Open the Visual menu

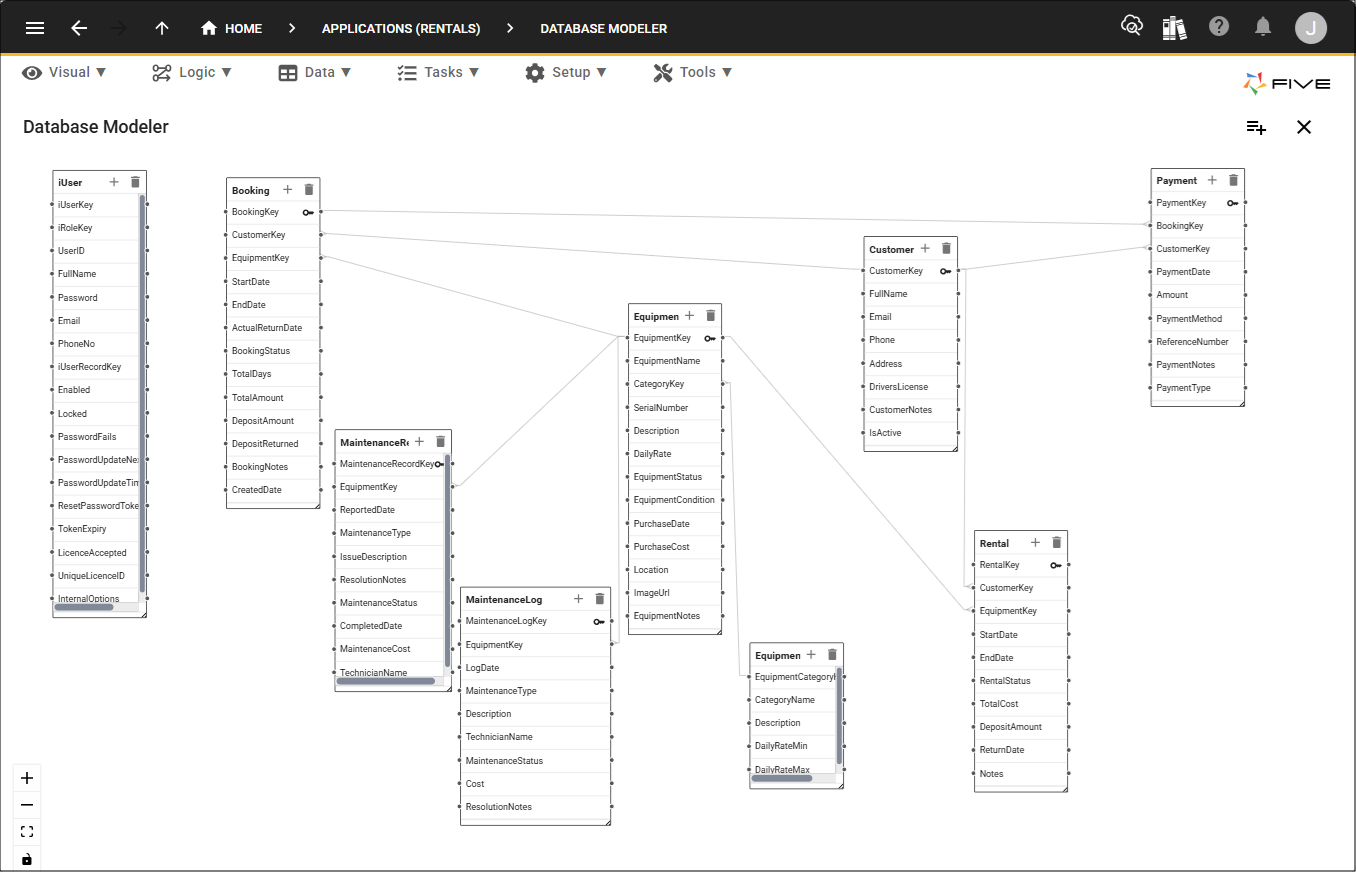pos(64,72)
